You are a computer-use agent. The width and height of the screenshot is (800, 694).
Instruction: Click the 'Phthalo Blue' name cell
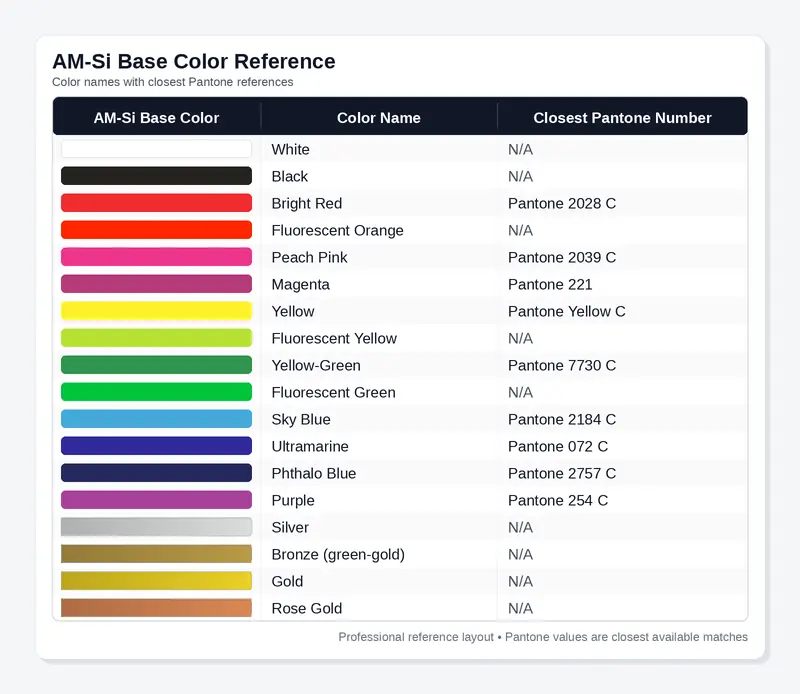click(x=314, y=474)
